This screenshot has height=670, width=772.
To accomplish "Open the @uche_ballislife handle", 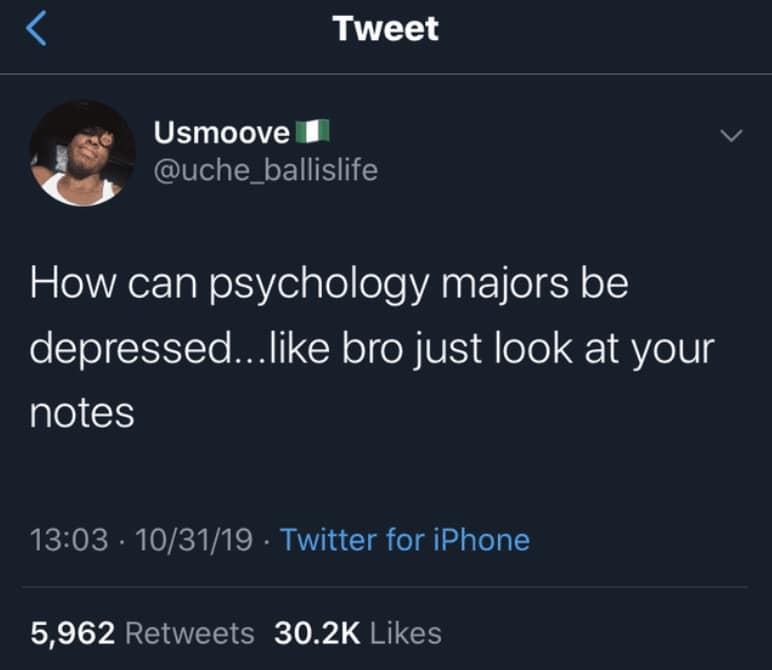I will (266, 170).
